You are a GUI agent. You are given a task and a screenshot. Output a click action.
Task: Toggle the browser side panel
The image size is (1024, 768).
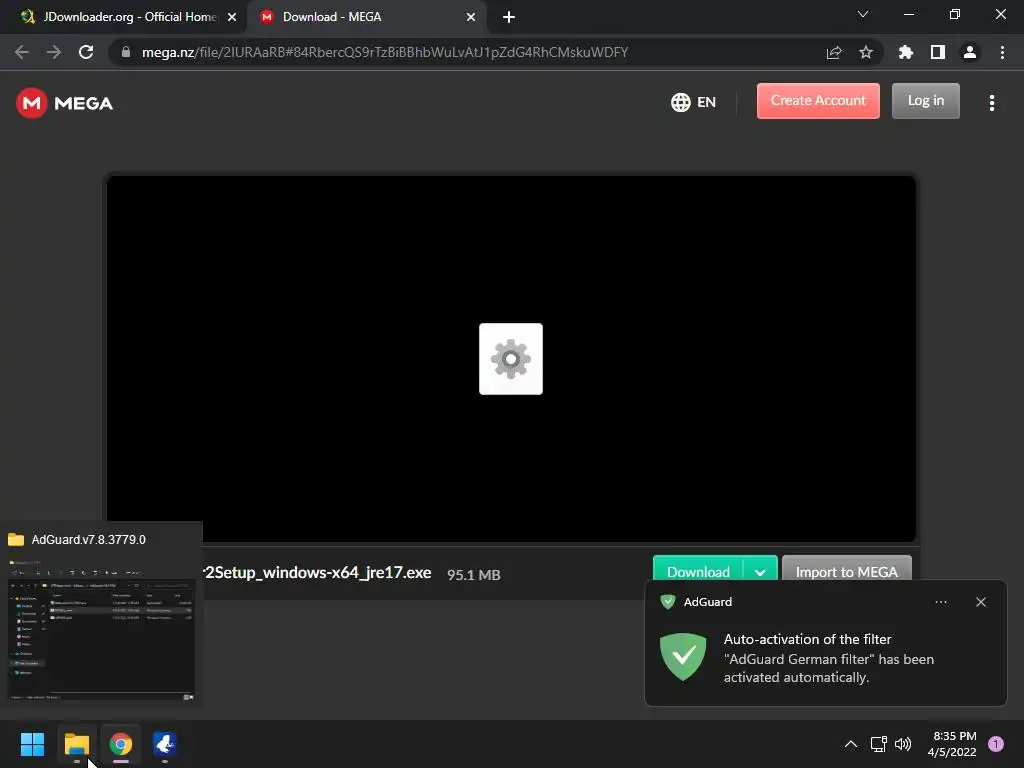(938, 52)
